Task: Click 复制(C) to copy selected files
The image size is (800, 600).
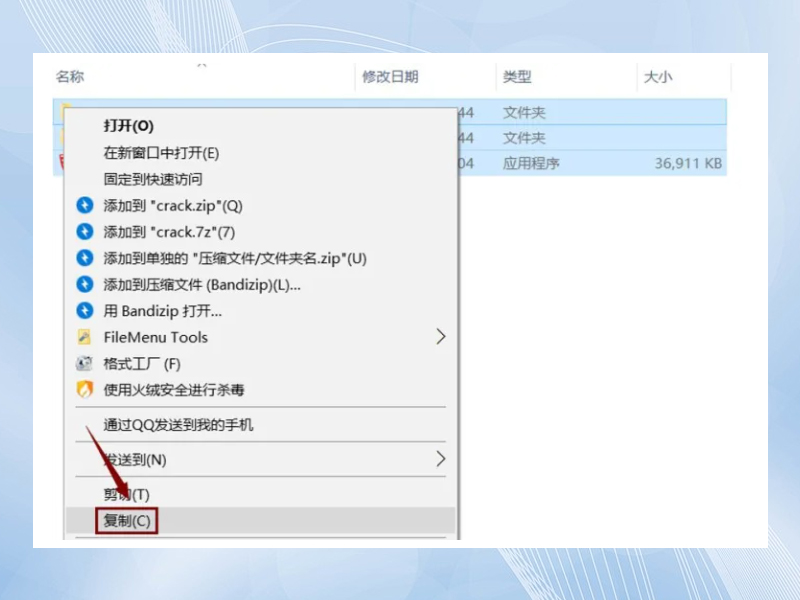Action: click(127, 521)
